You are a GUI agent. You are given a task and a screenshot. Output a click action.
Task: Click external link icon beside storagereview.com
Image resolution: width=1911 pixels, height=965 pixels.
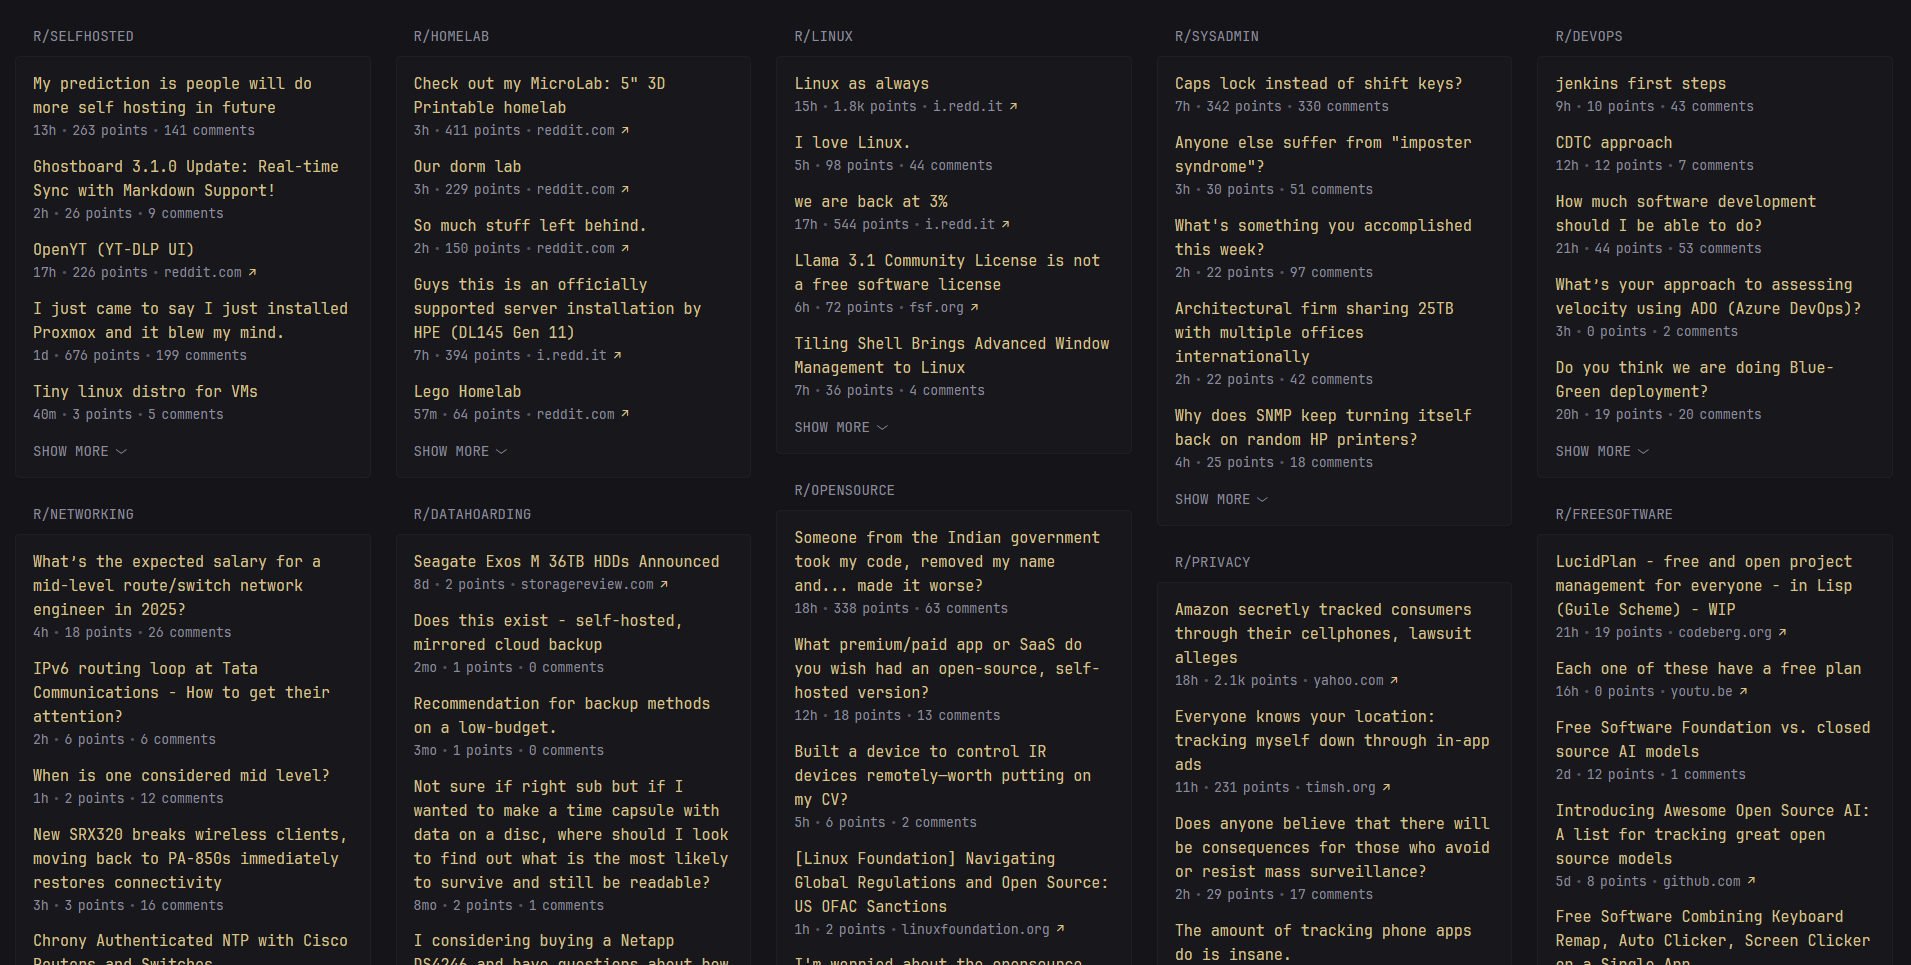[x=664, y=585]
